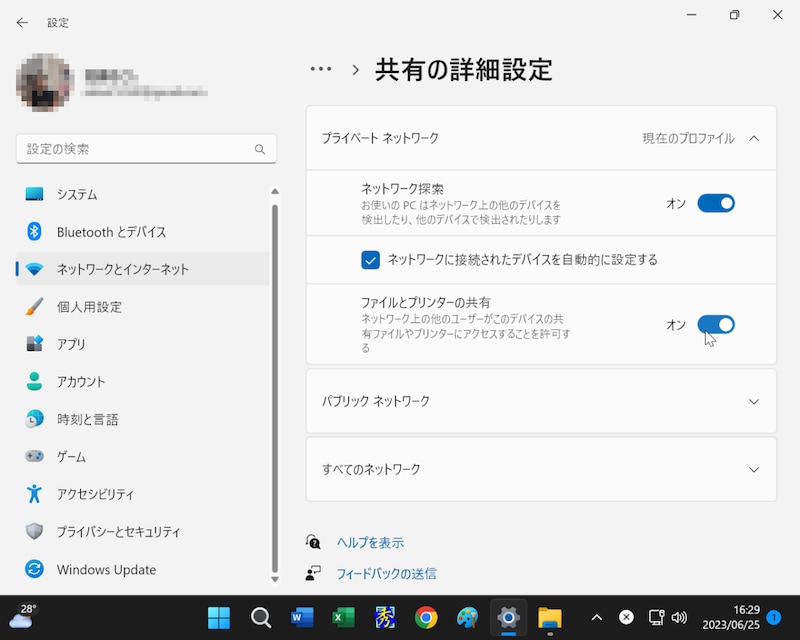This screenshot has height=640, width=800.
Task: Open プライバシーとセキュリティ shield icon
Action: (x=35, y=532)
